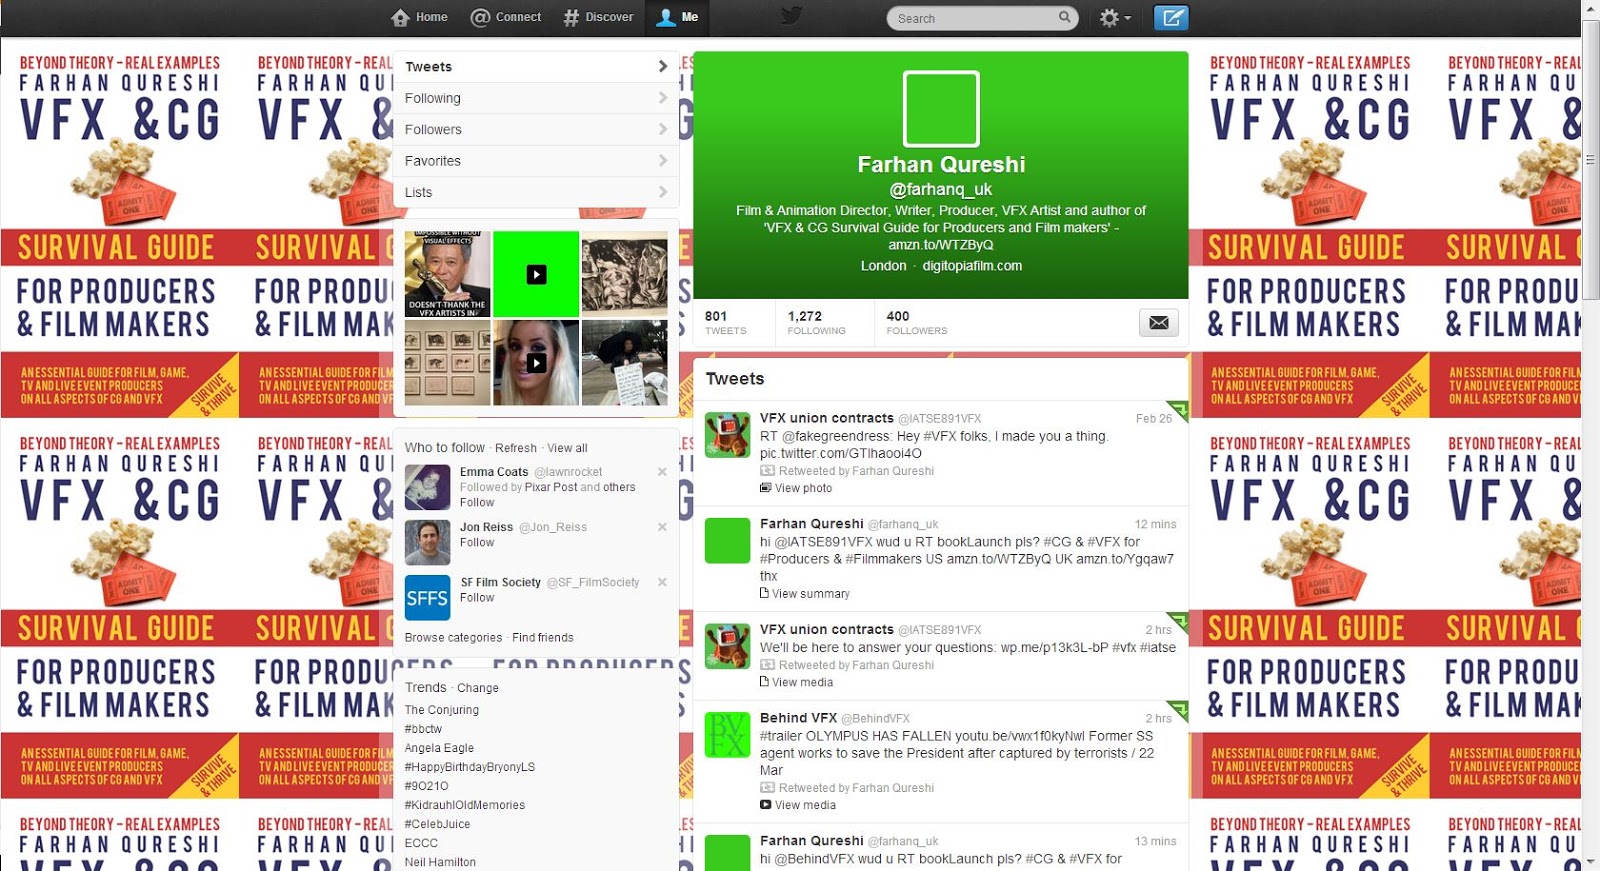View the 400 Followers count
1600x871 pixels.
[916, 322]
